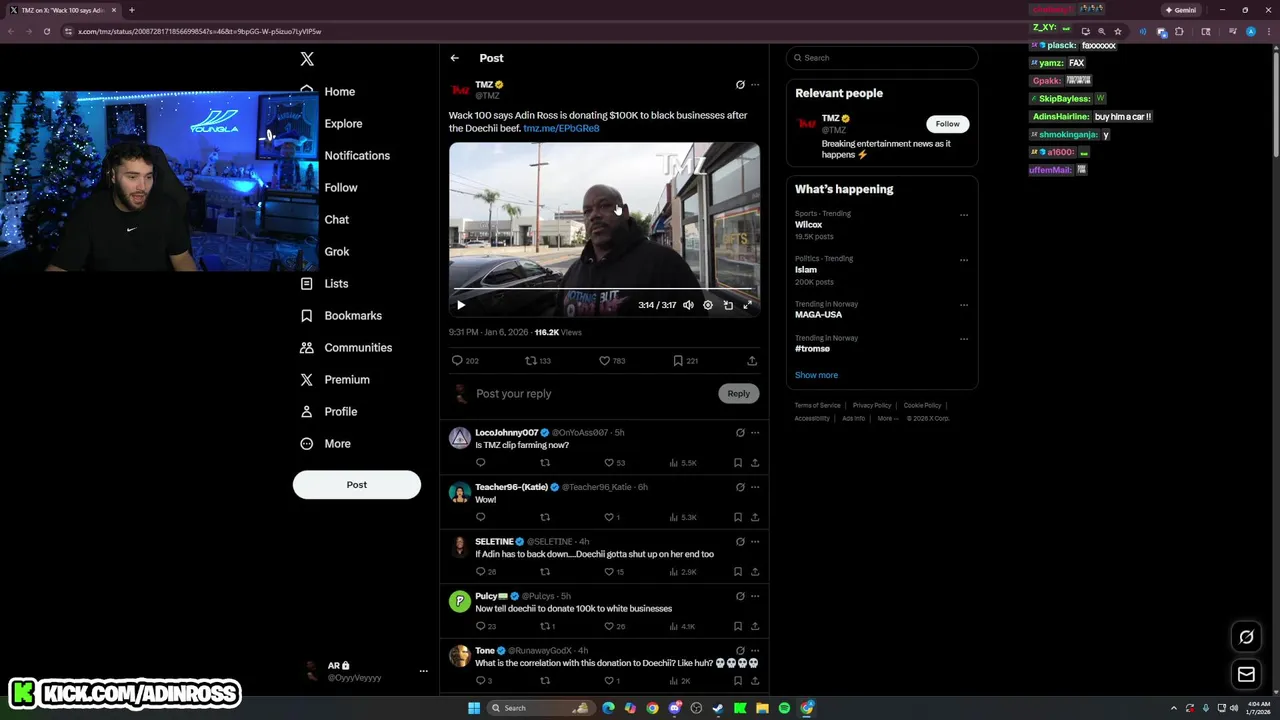Go back with the Post arrow
The image size is (1280, 720).
pyautogui.click(x=455, y=58)
